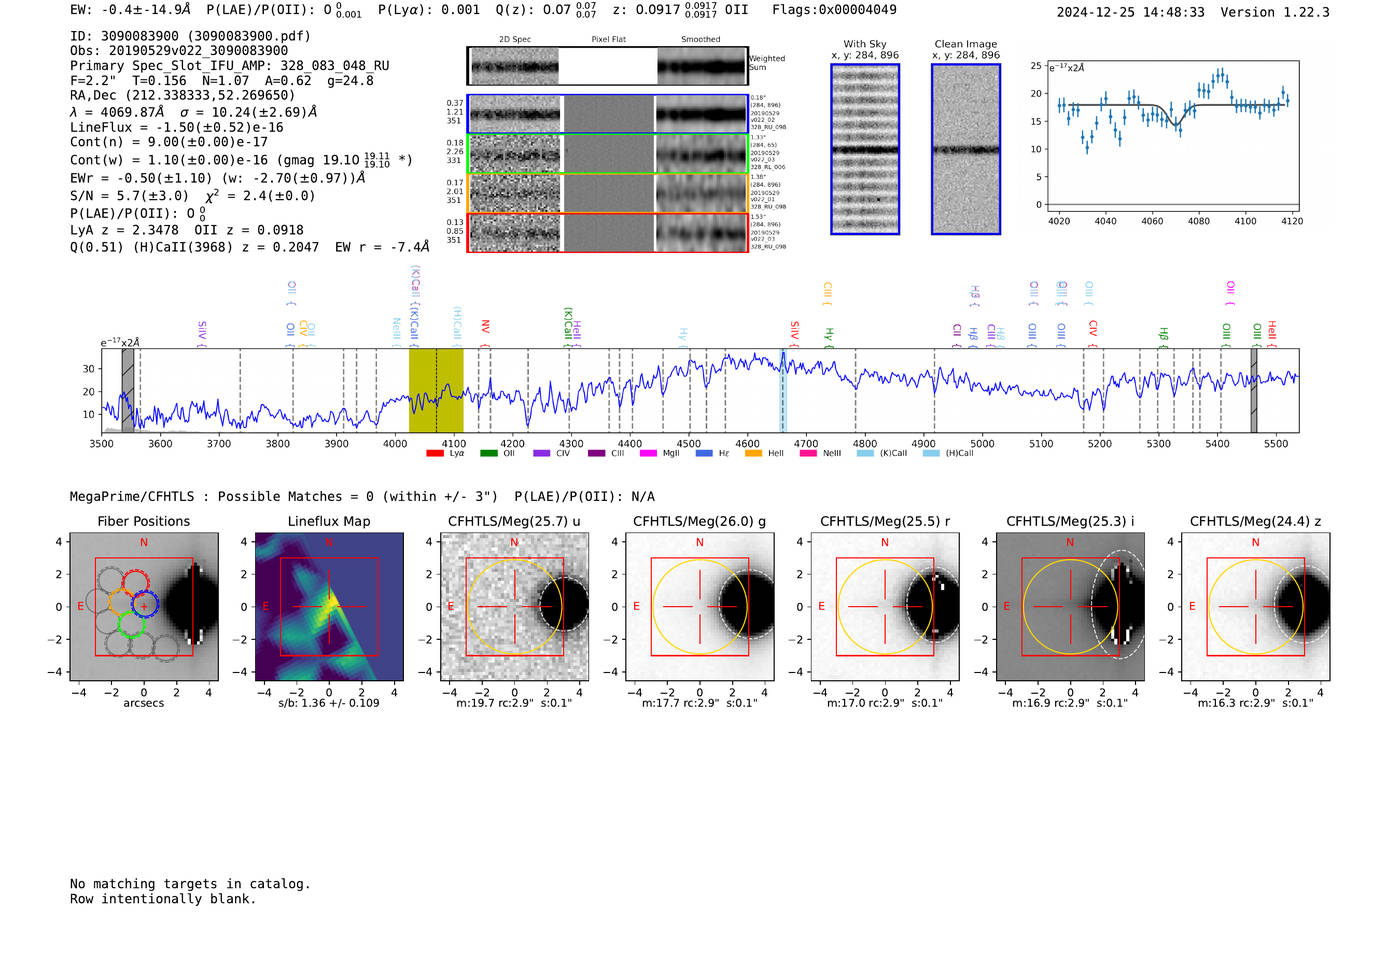Select the blue-bordered 2D spectrum row

tap(608, 114)
